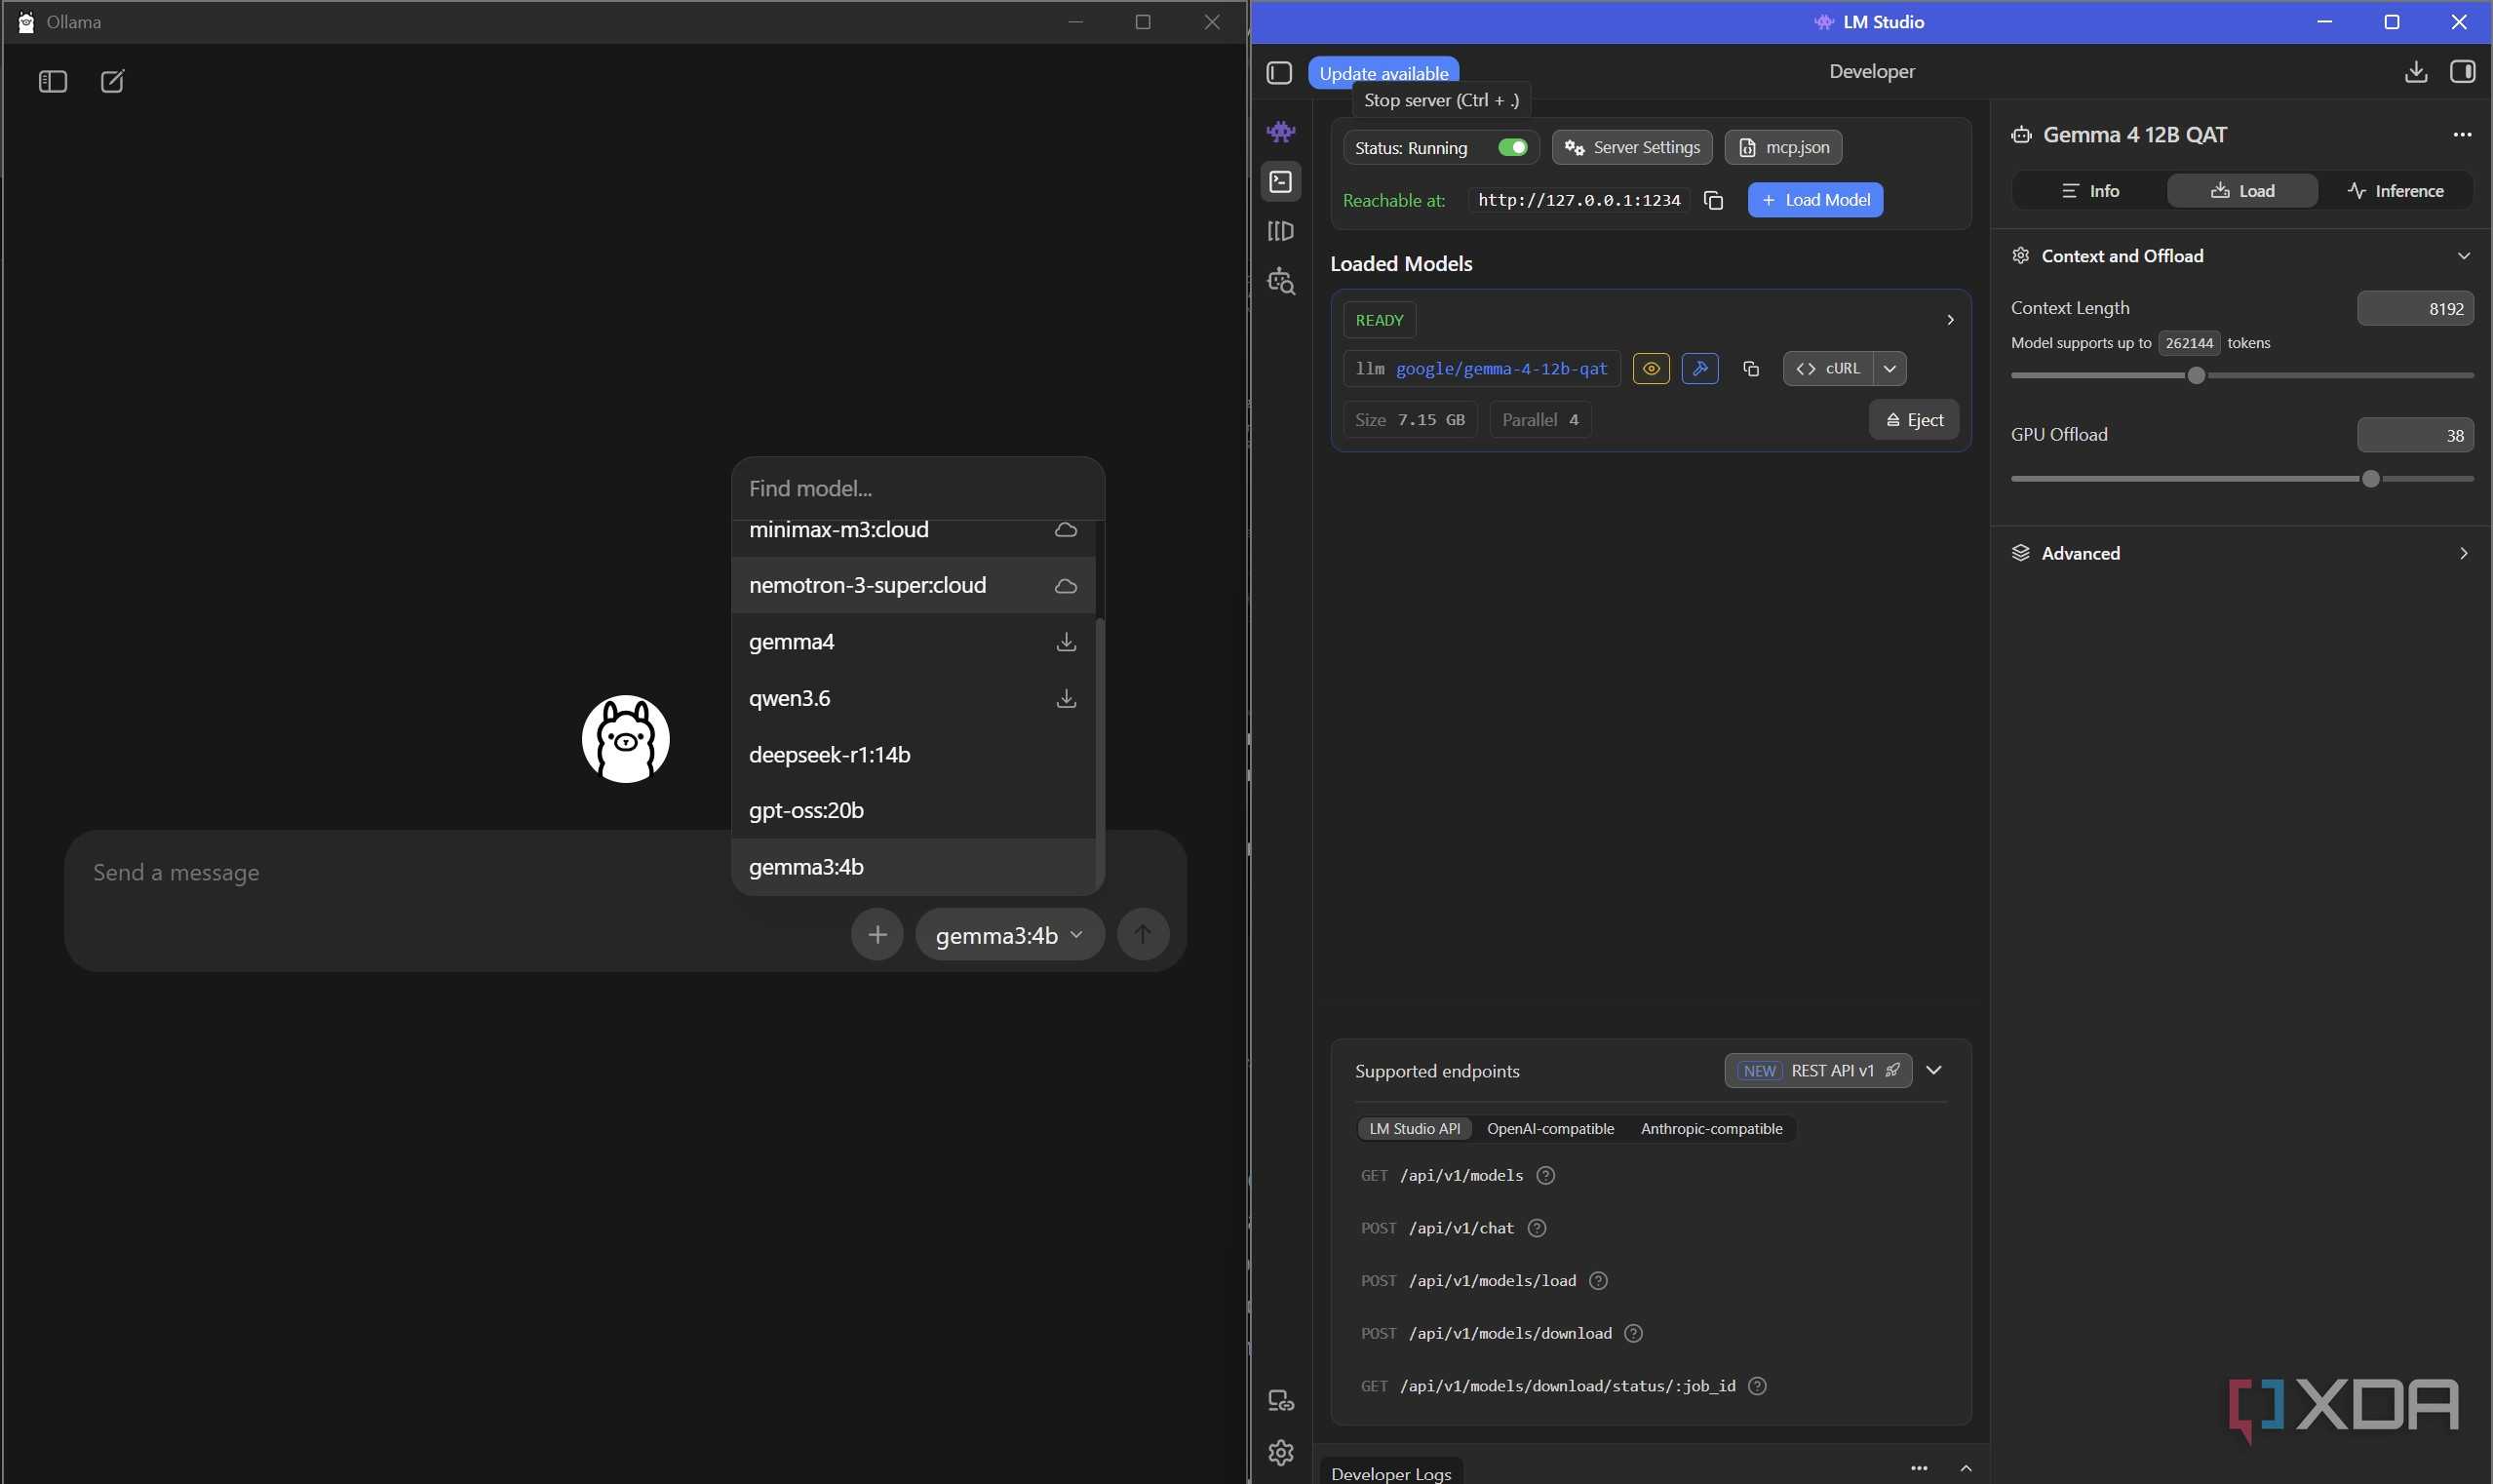Open cURL dropdown arrow
Viewport: 2493px width, 1484px height.
tap(1890, 369)
